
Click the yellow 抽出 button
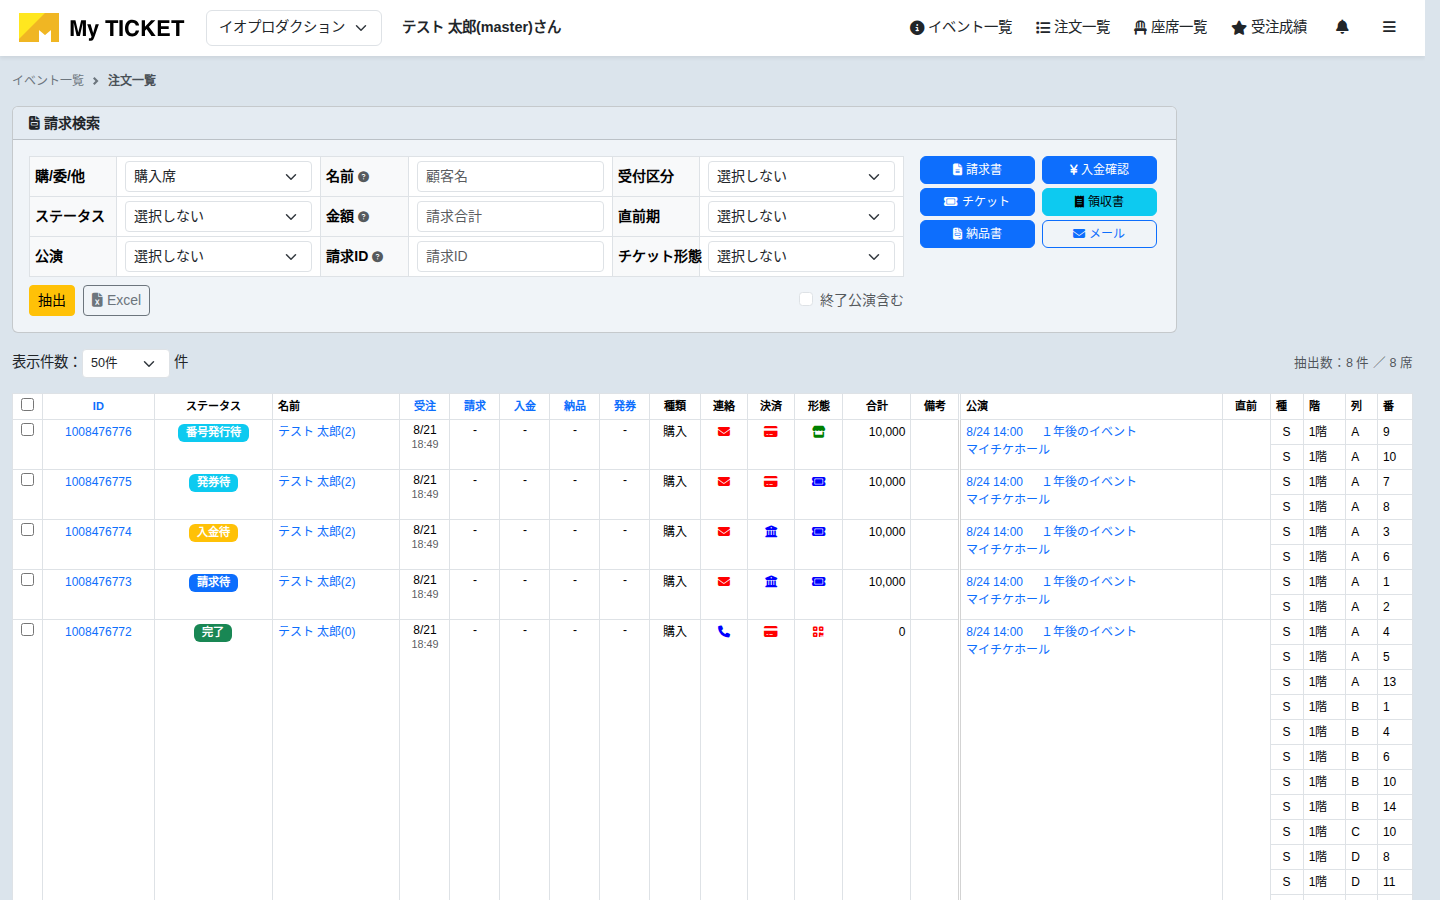coord(52,301)
